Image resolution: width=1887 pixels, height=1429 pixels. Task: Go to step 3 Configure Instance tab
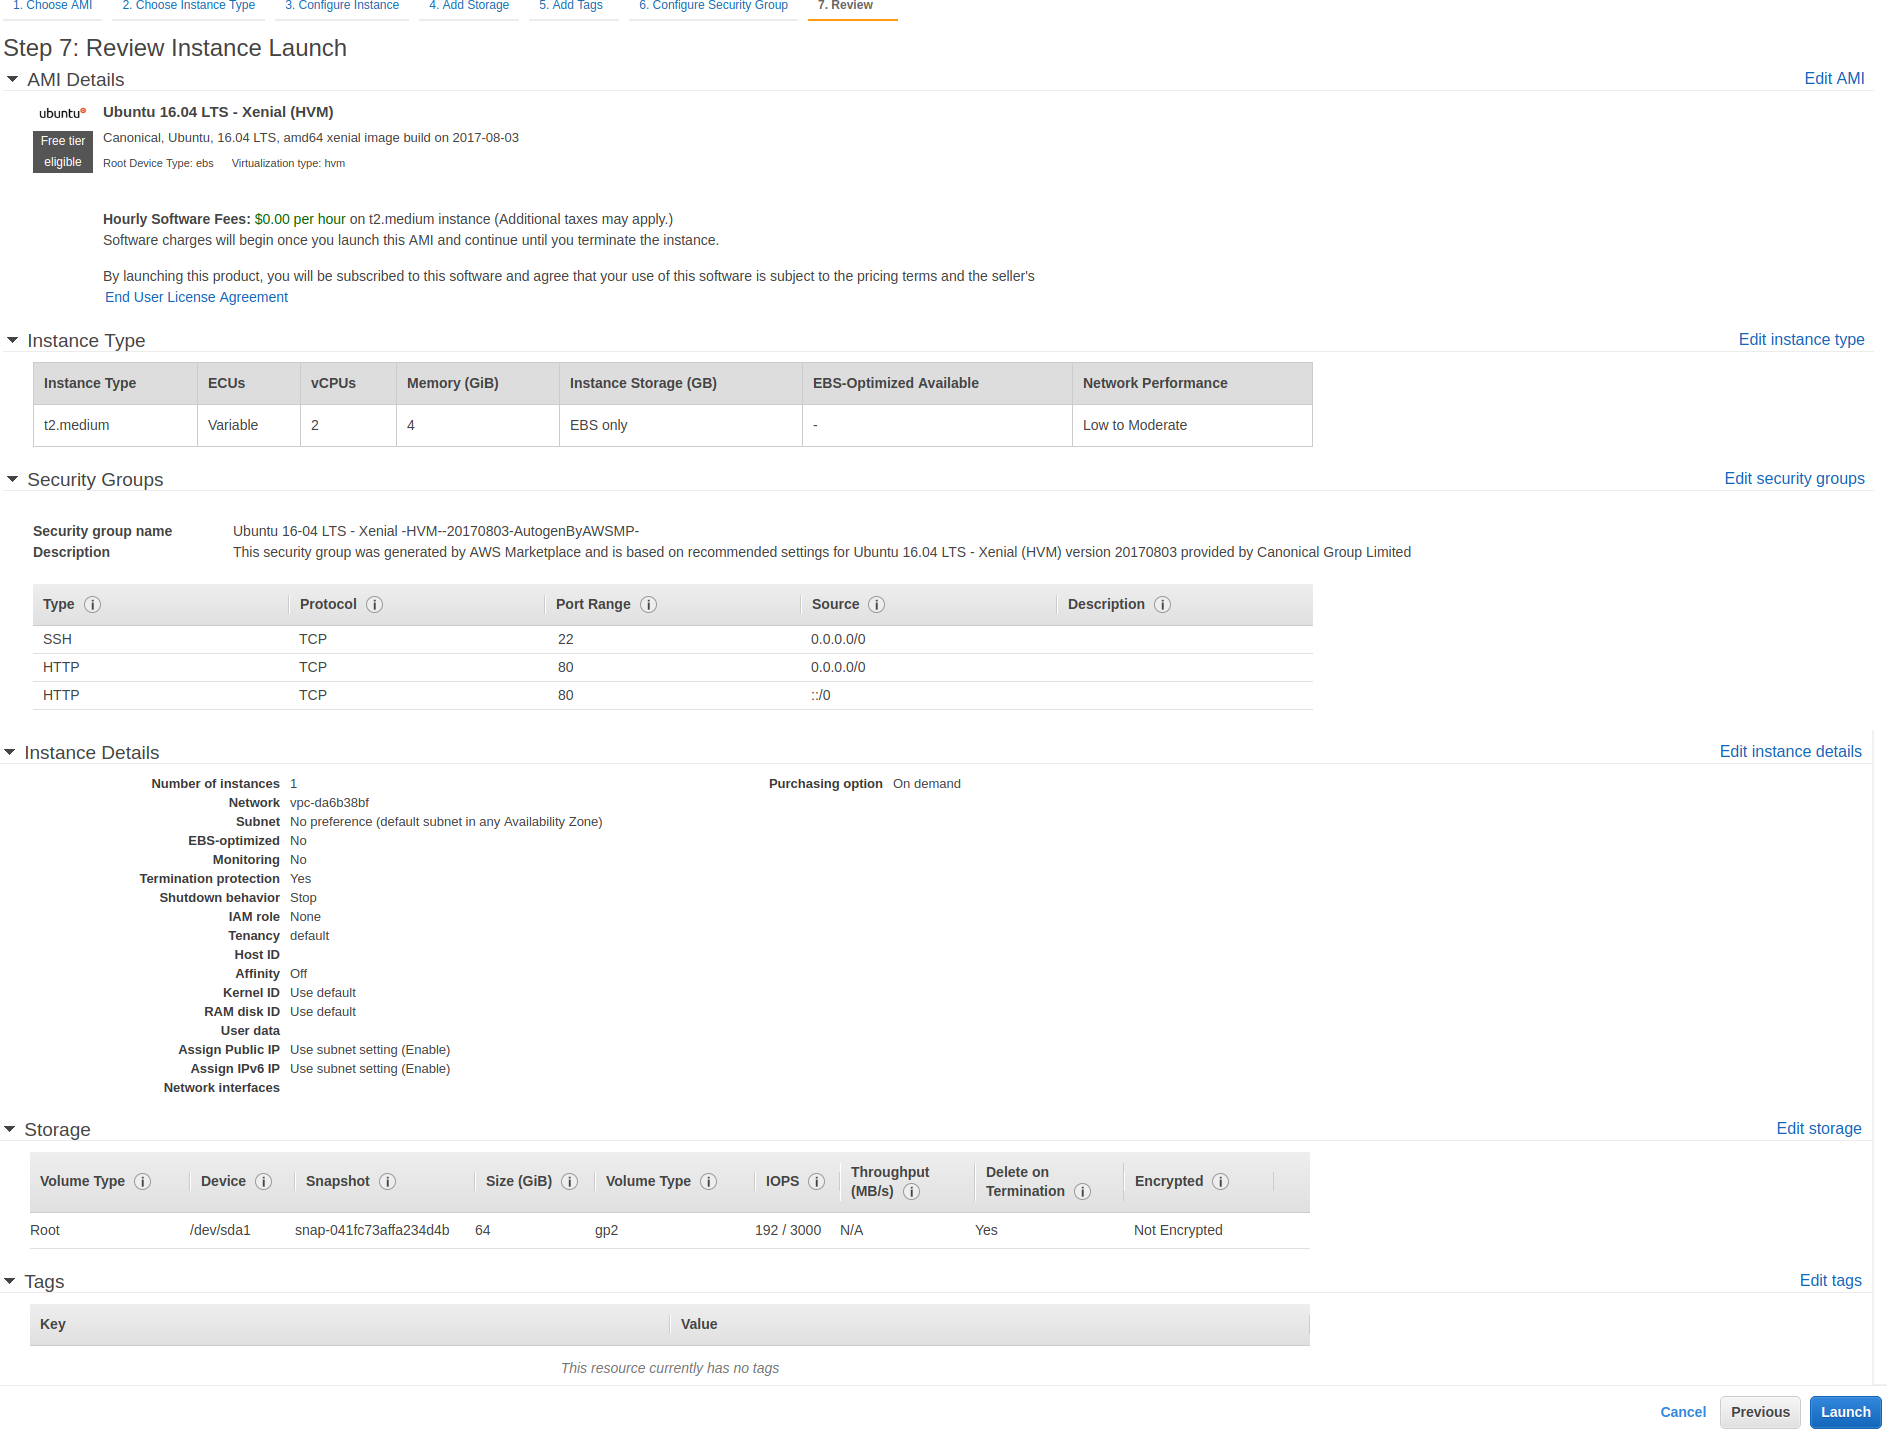(x=342, y=6)
